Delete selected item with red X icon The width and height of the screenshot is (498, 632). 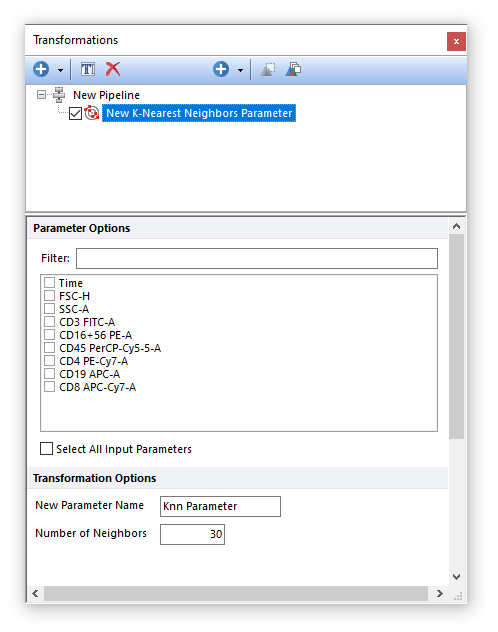[x=113, y=69]
